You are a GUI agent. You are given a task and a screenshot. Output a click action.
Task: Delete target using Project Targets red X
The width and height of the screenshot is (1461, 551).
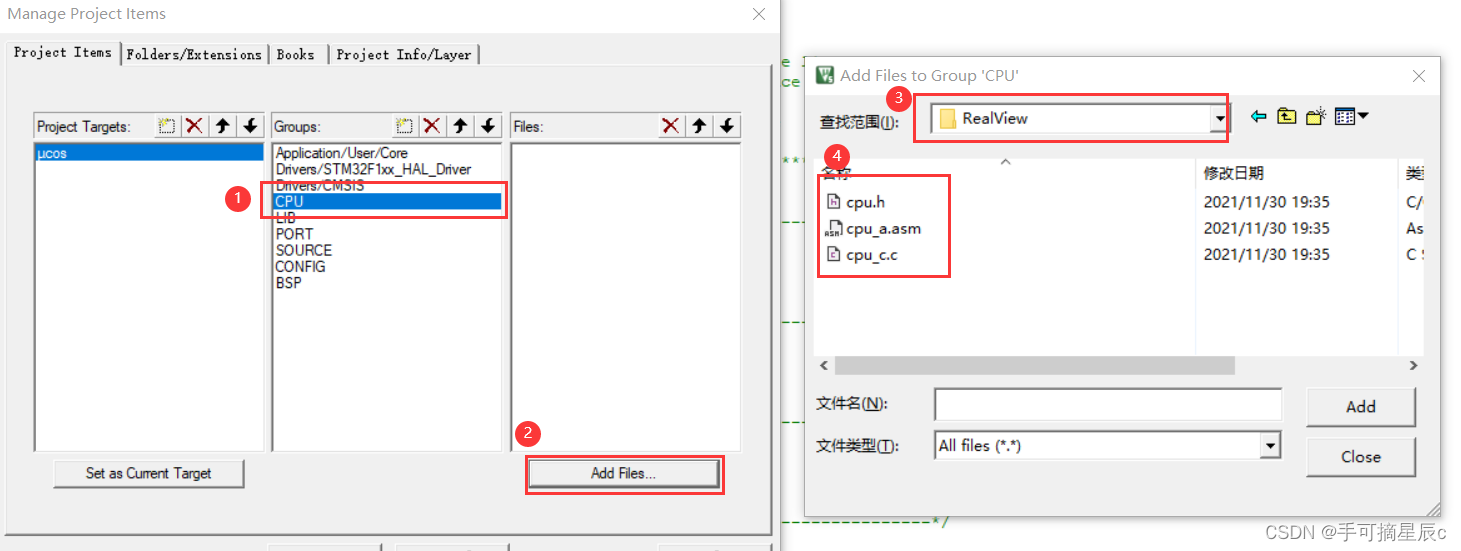pyautogui.click(x=194, y=126)
